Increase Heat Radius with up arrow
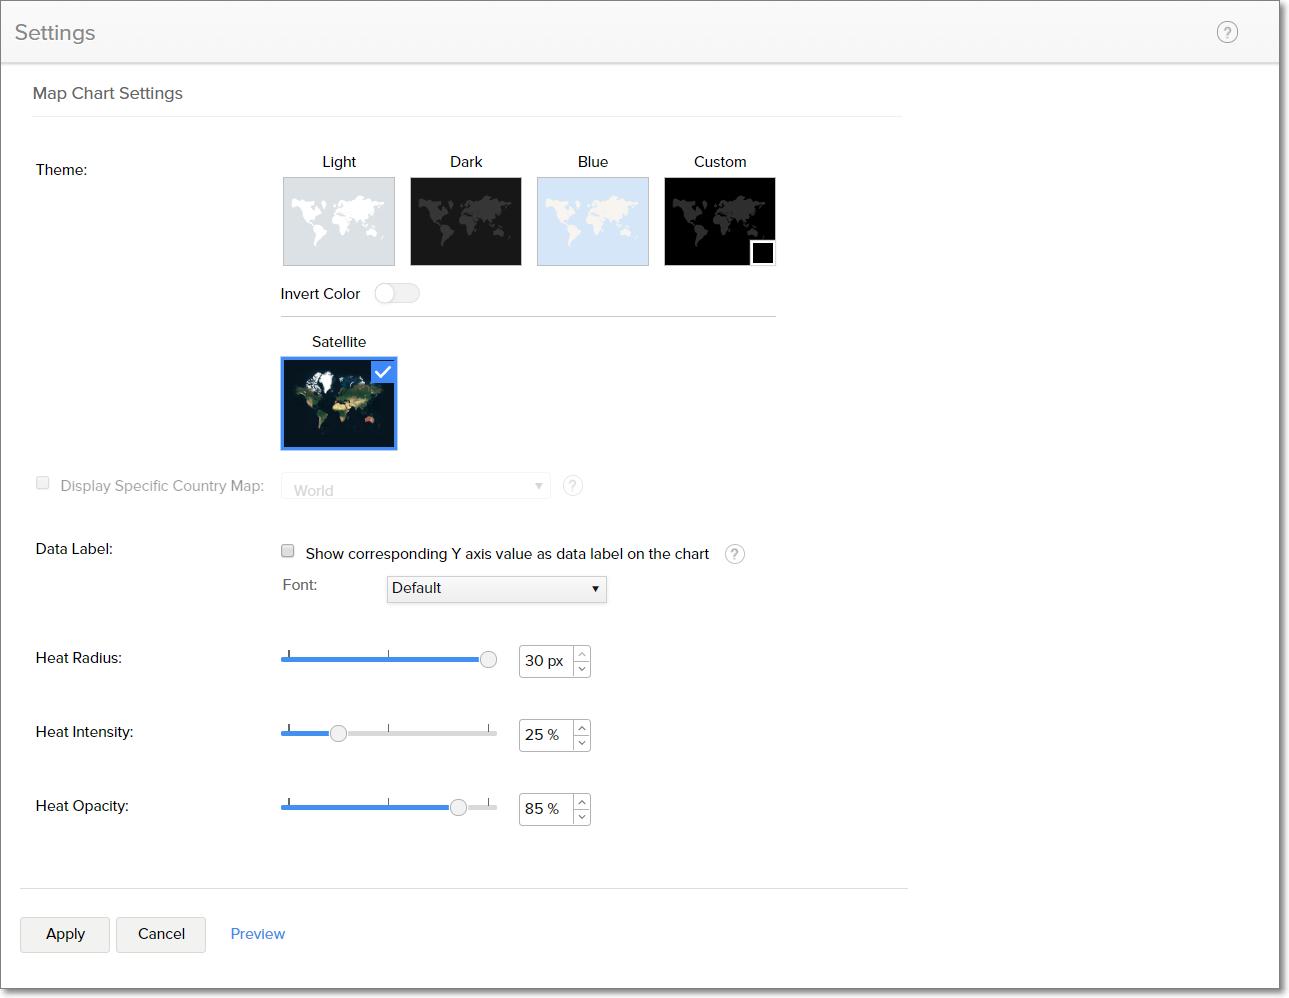Viewport: 1289px width, 998px height. tap(582, 654)
